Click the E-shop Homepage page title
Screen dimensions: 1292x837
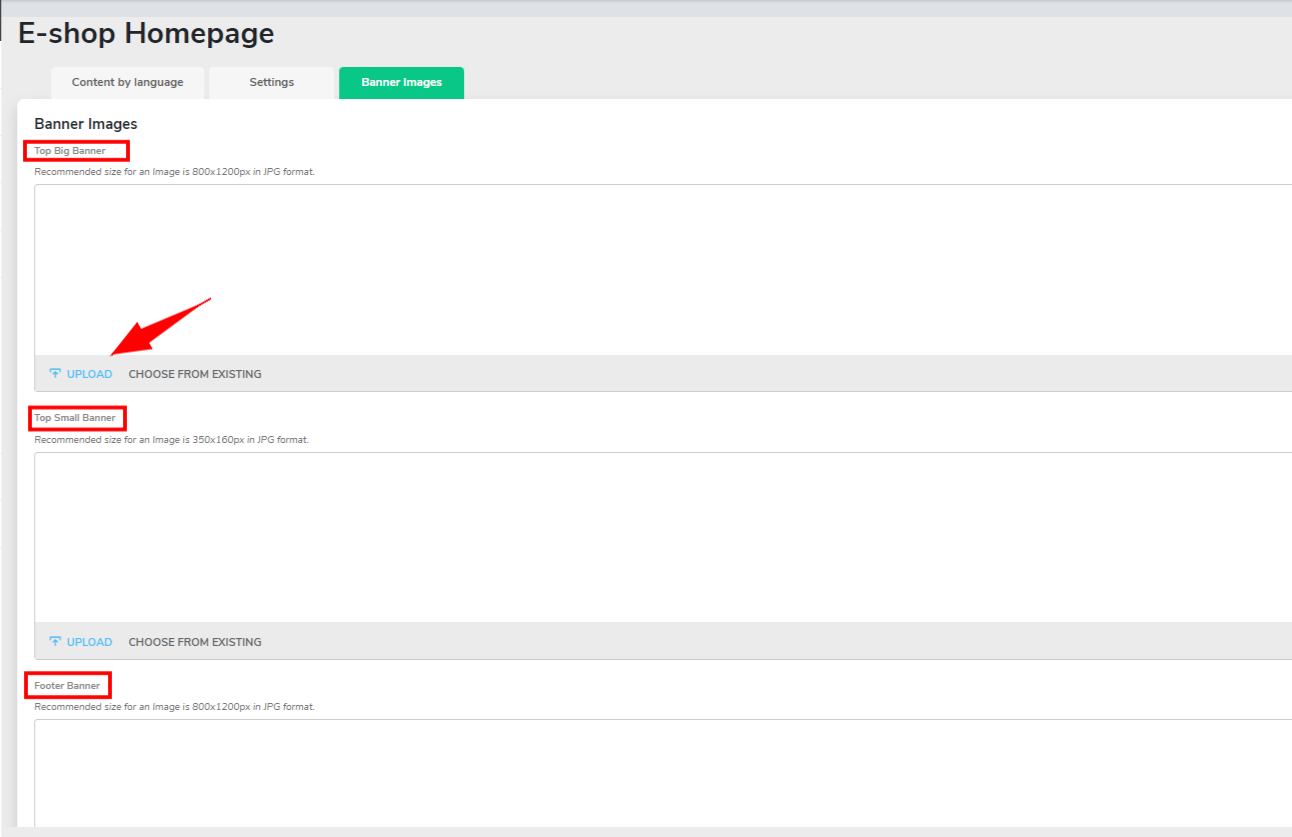pyautogui.click(x=146, y=34)
